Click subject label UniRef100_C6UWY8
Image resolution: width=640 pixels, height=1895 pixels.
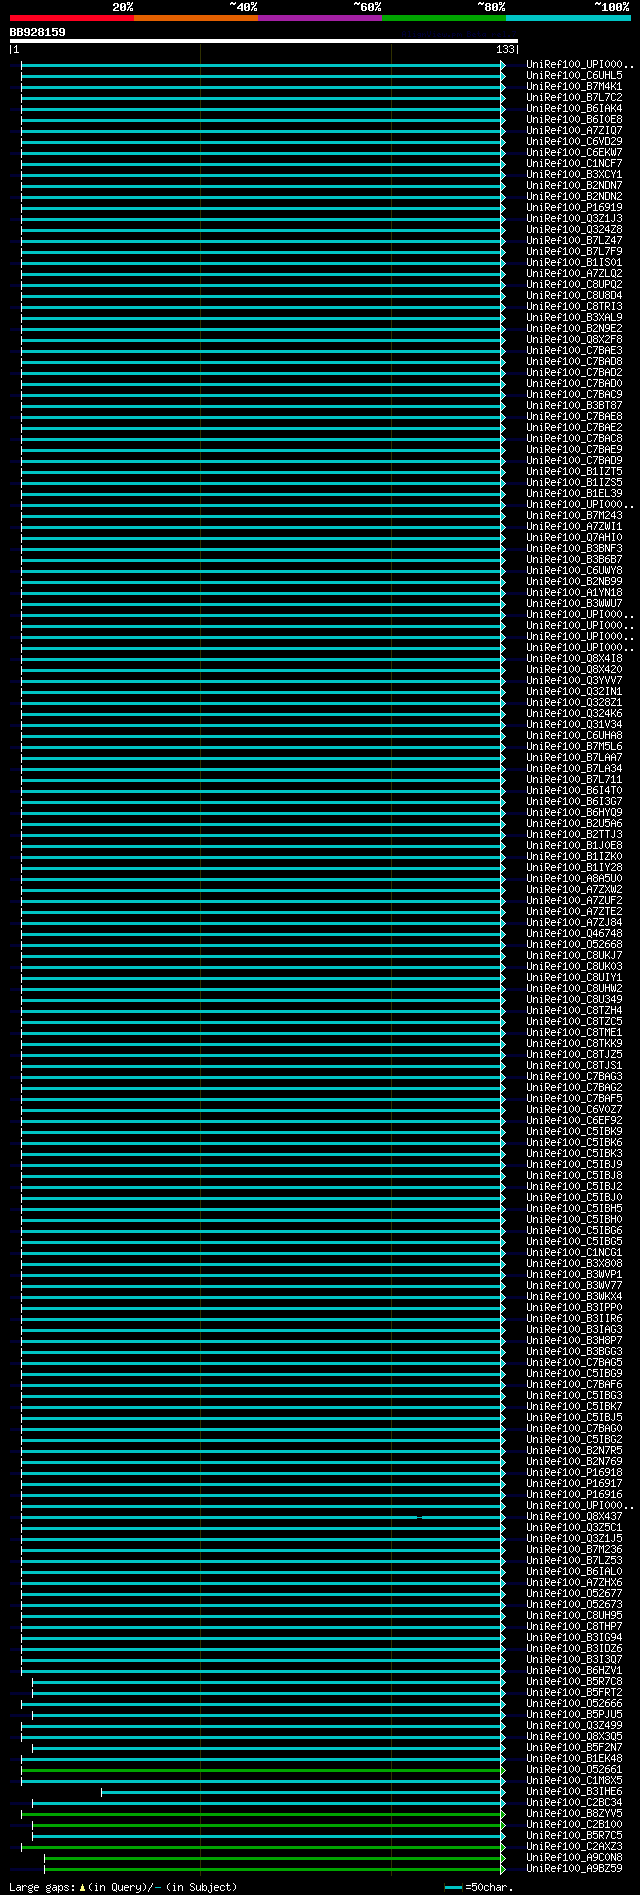click(575, 570)
